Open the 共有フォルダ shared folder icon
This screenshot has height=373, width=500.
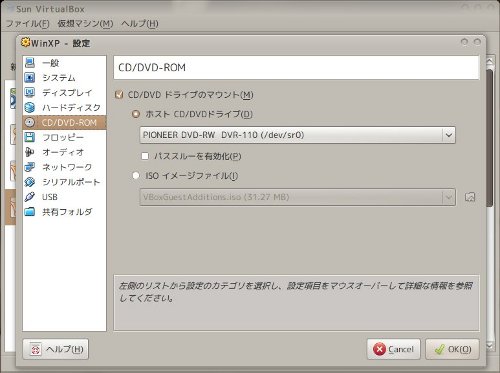(x=30, y=212)
